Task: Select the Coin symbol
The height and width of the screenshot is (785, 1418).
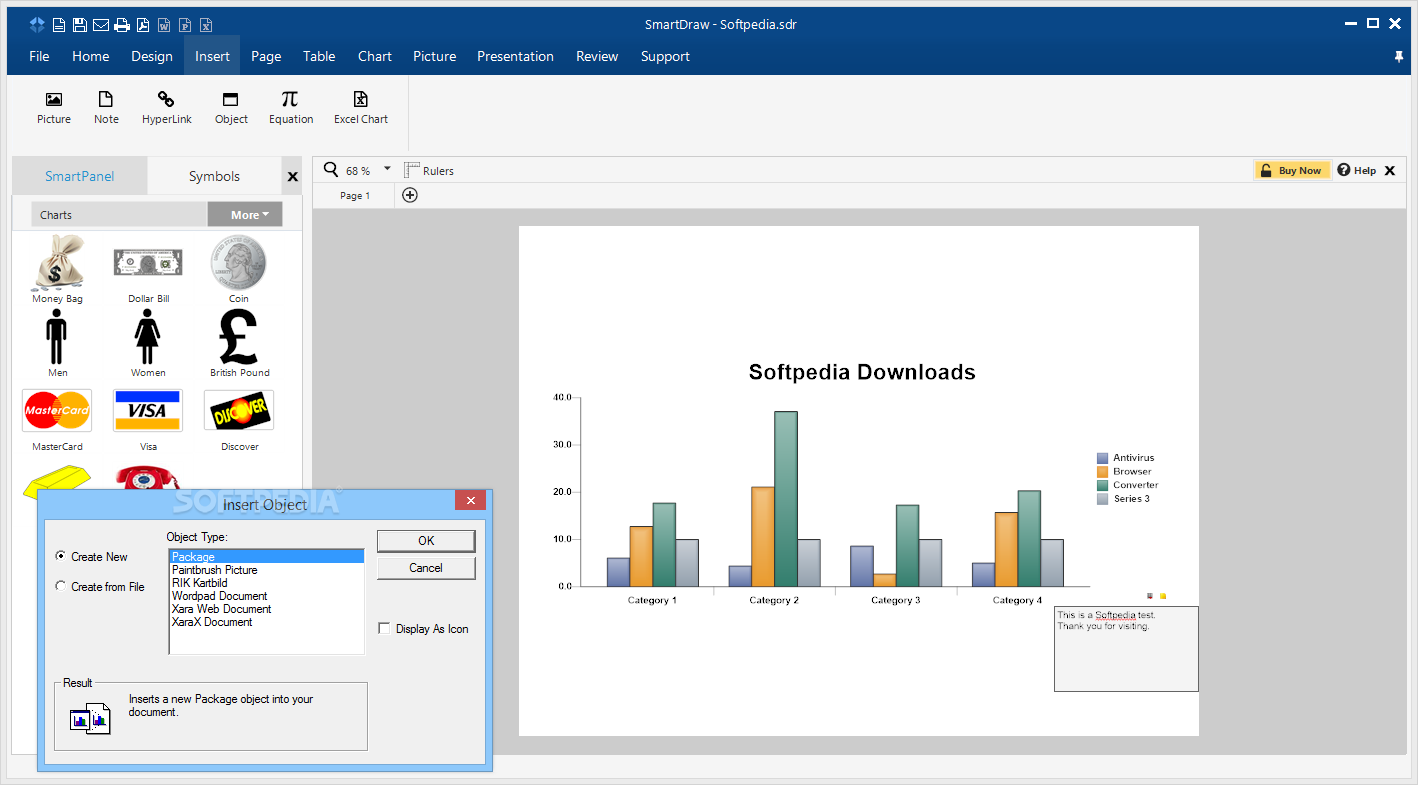Action: pos(239,268)
